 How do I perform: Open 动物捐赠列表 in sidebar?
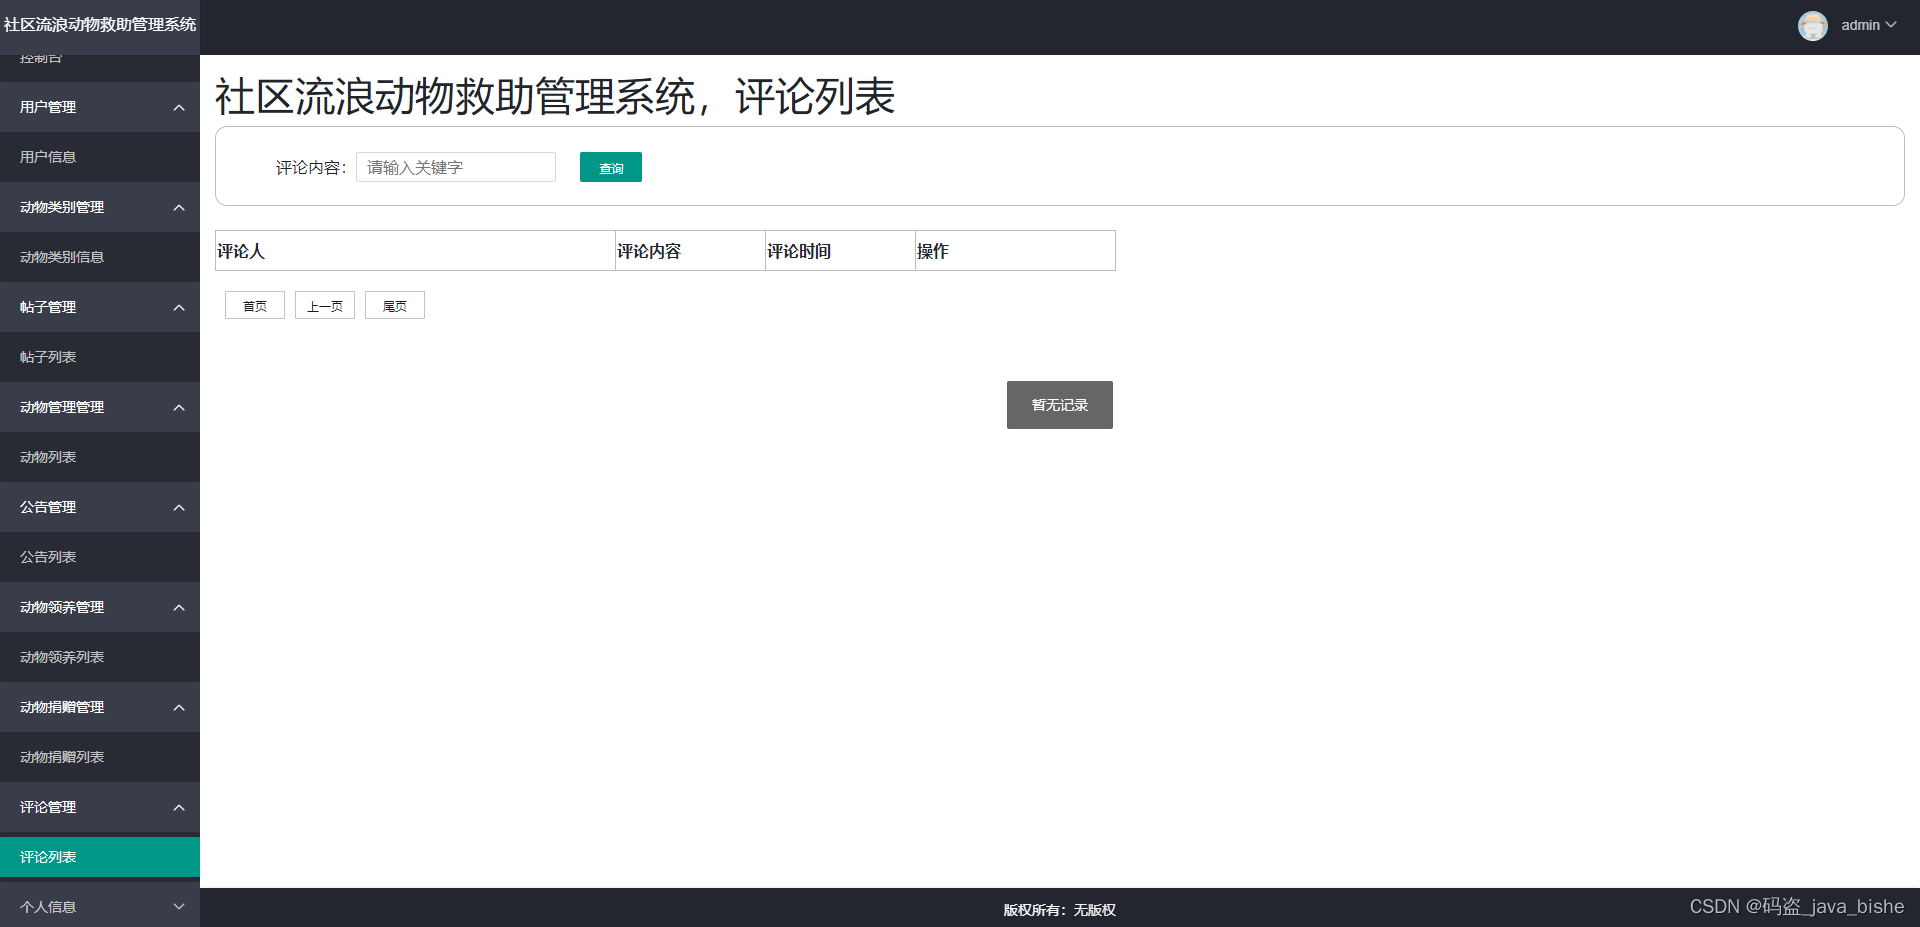coord(100,757)
